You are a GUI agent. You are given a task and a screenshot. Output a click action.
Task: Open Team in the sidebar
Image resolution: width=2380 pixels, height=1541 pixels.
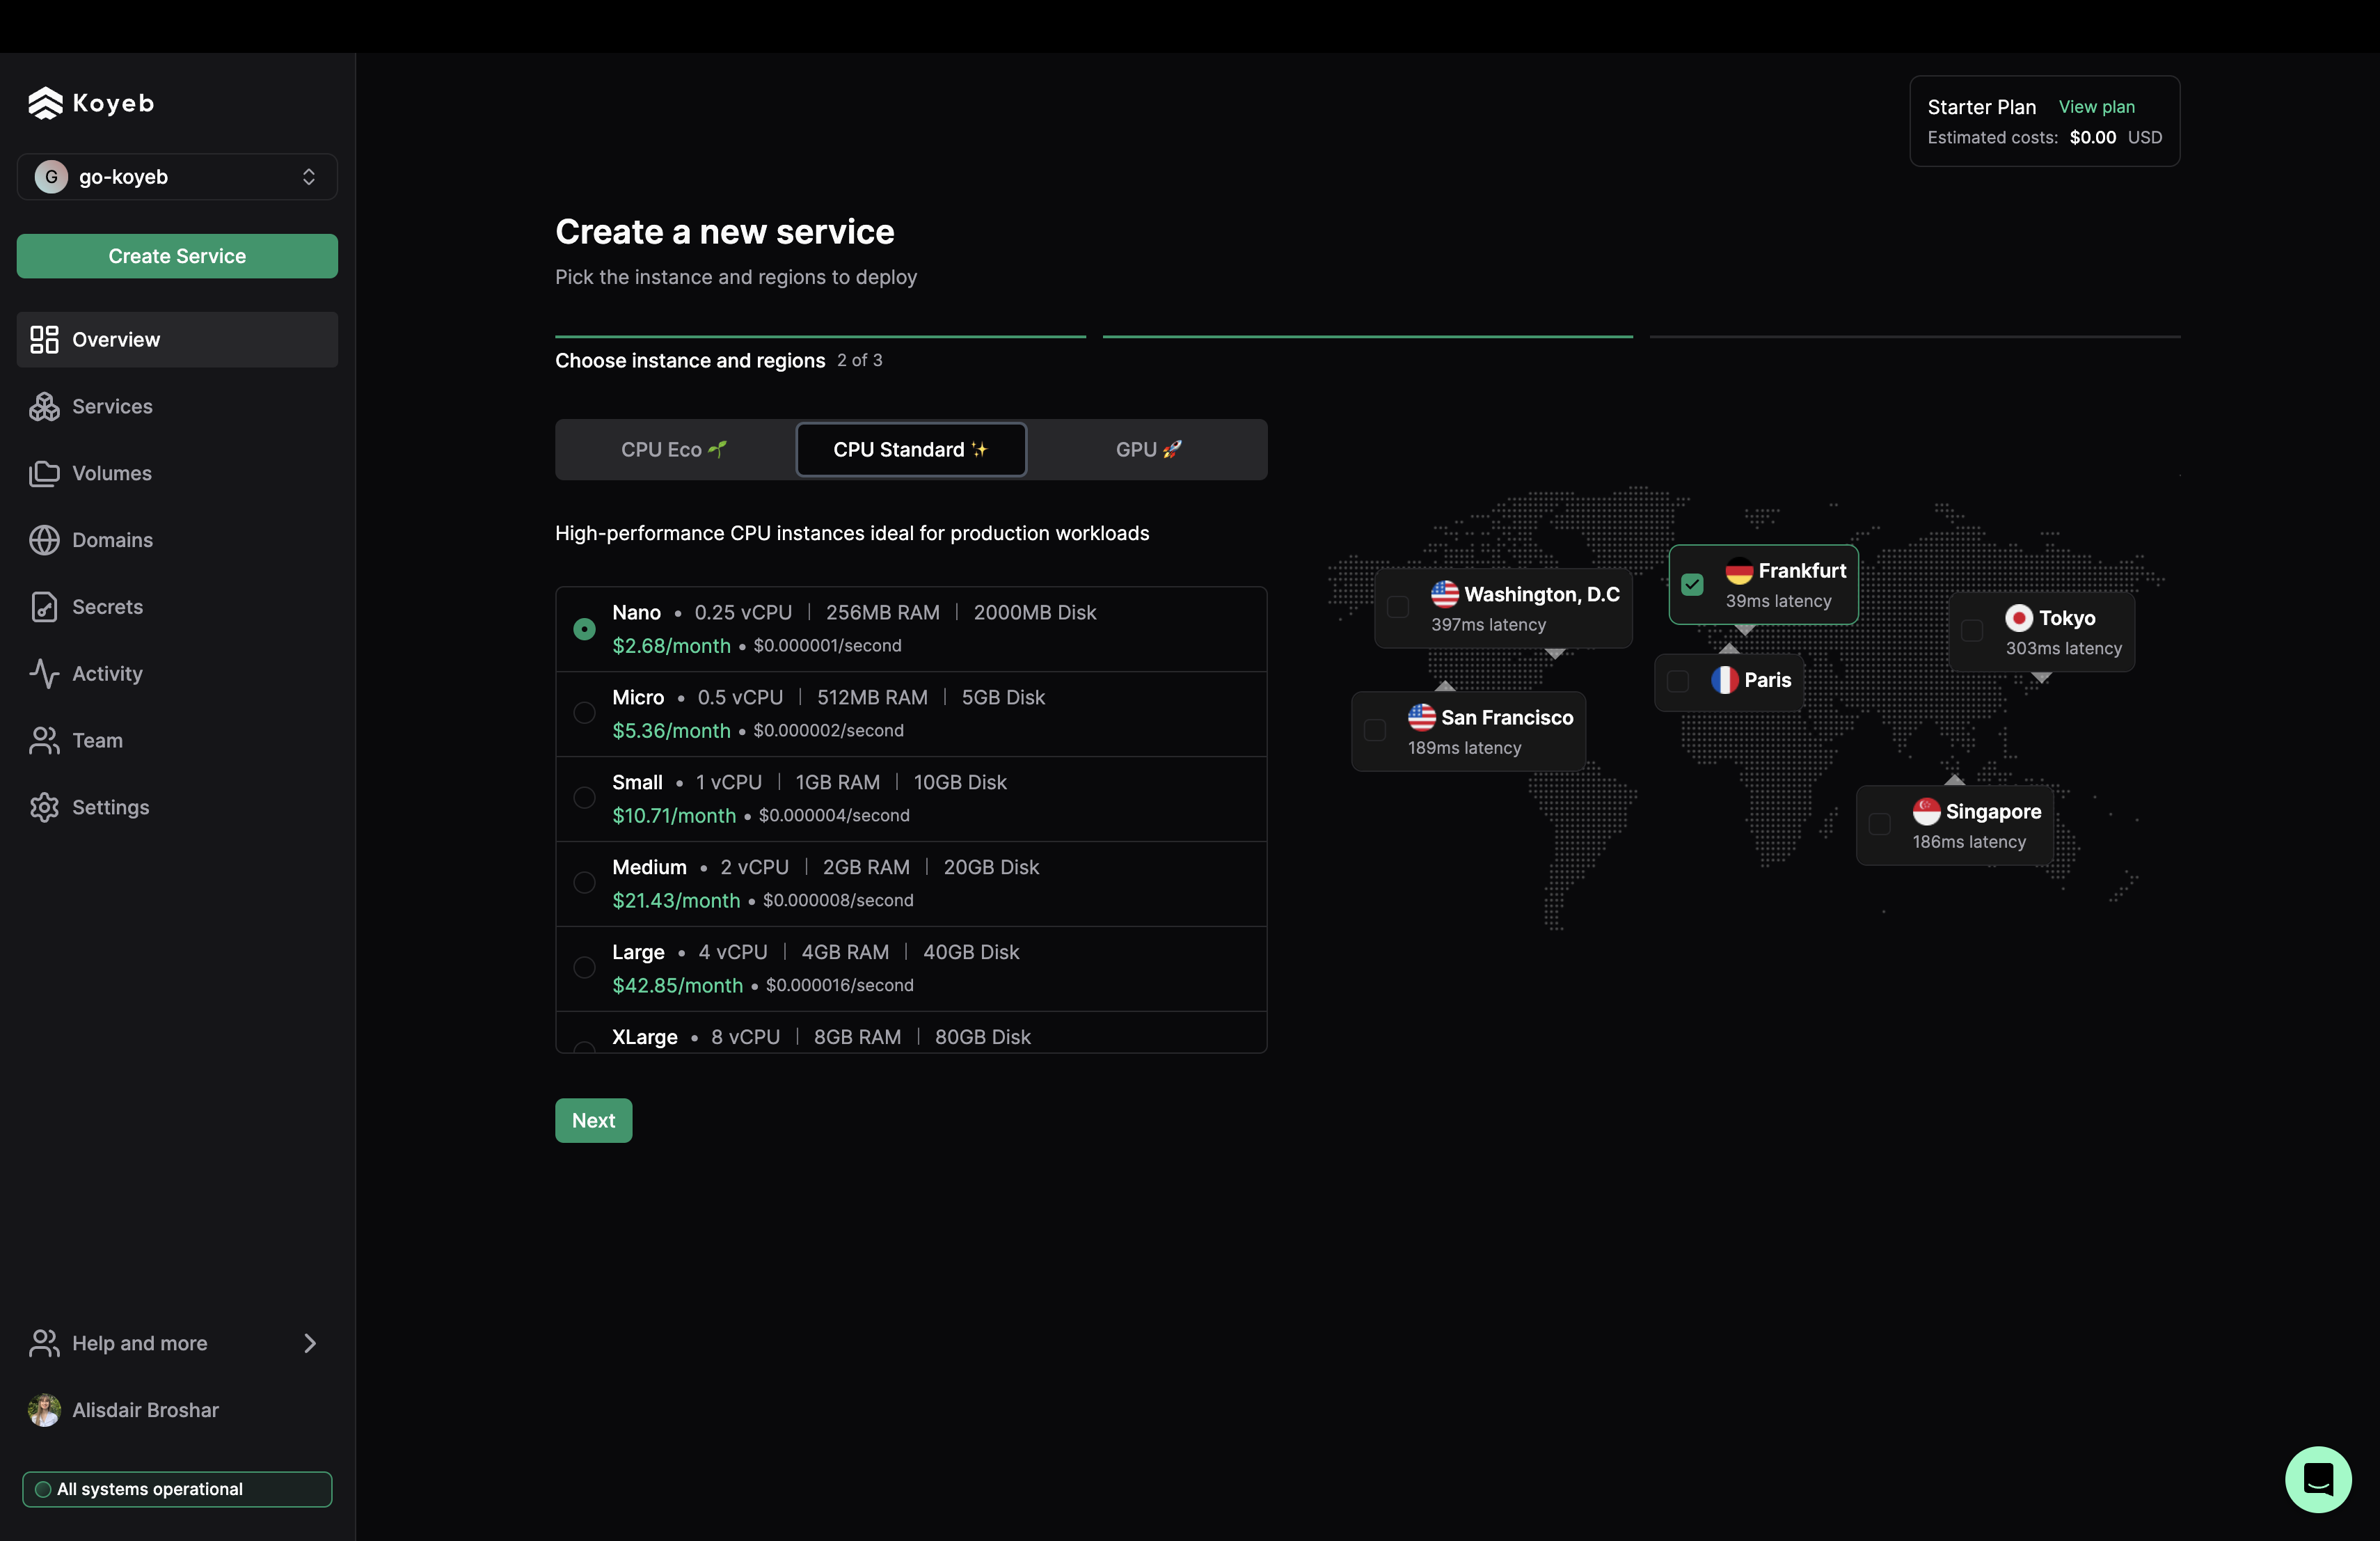click(177, 741)
